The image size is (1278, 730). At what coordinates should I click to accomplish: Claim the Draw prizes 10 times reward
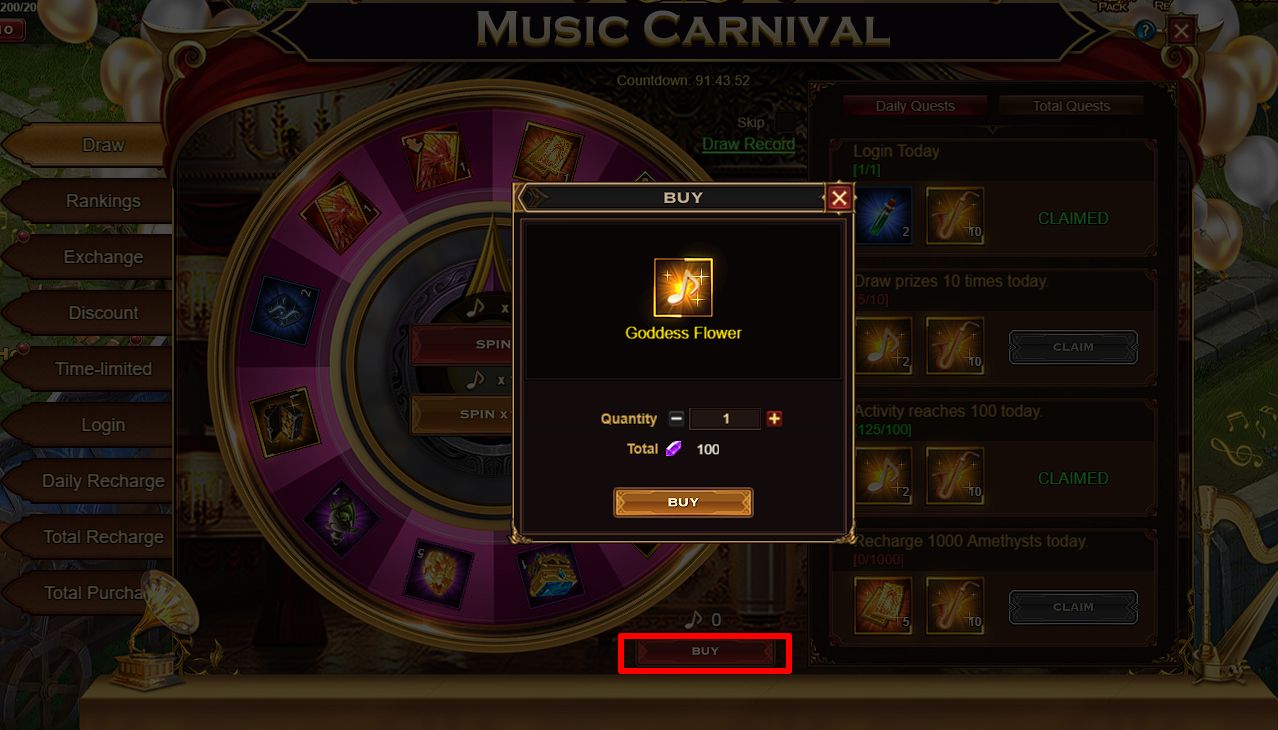1073,347
